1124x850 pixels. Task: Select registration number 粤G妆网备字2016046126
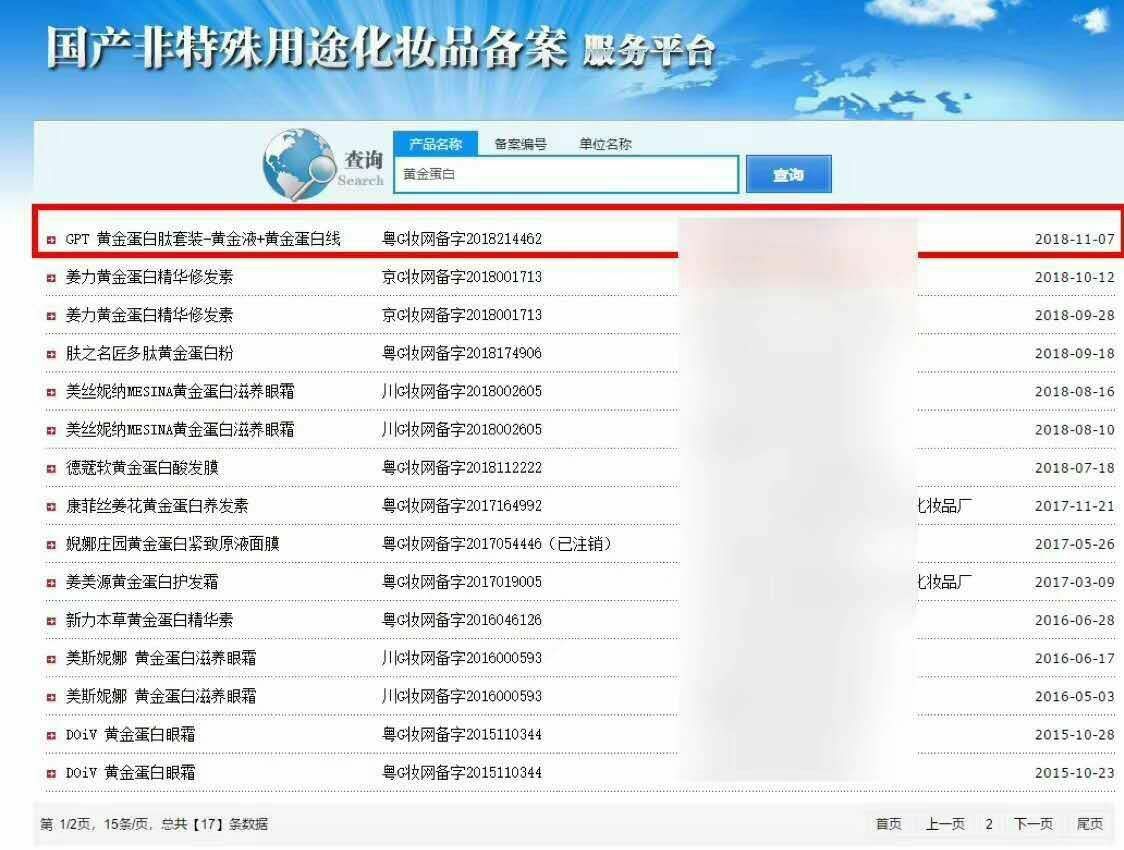(462, 621)
